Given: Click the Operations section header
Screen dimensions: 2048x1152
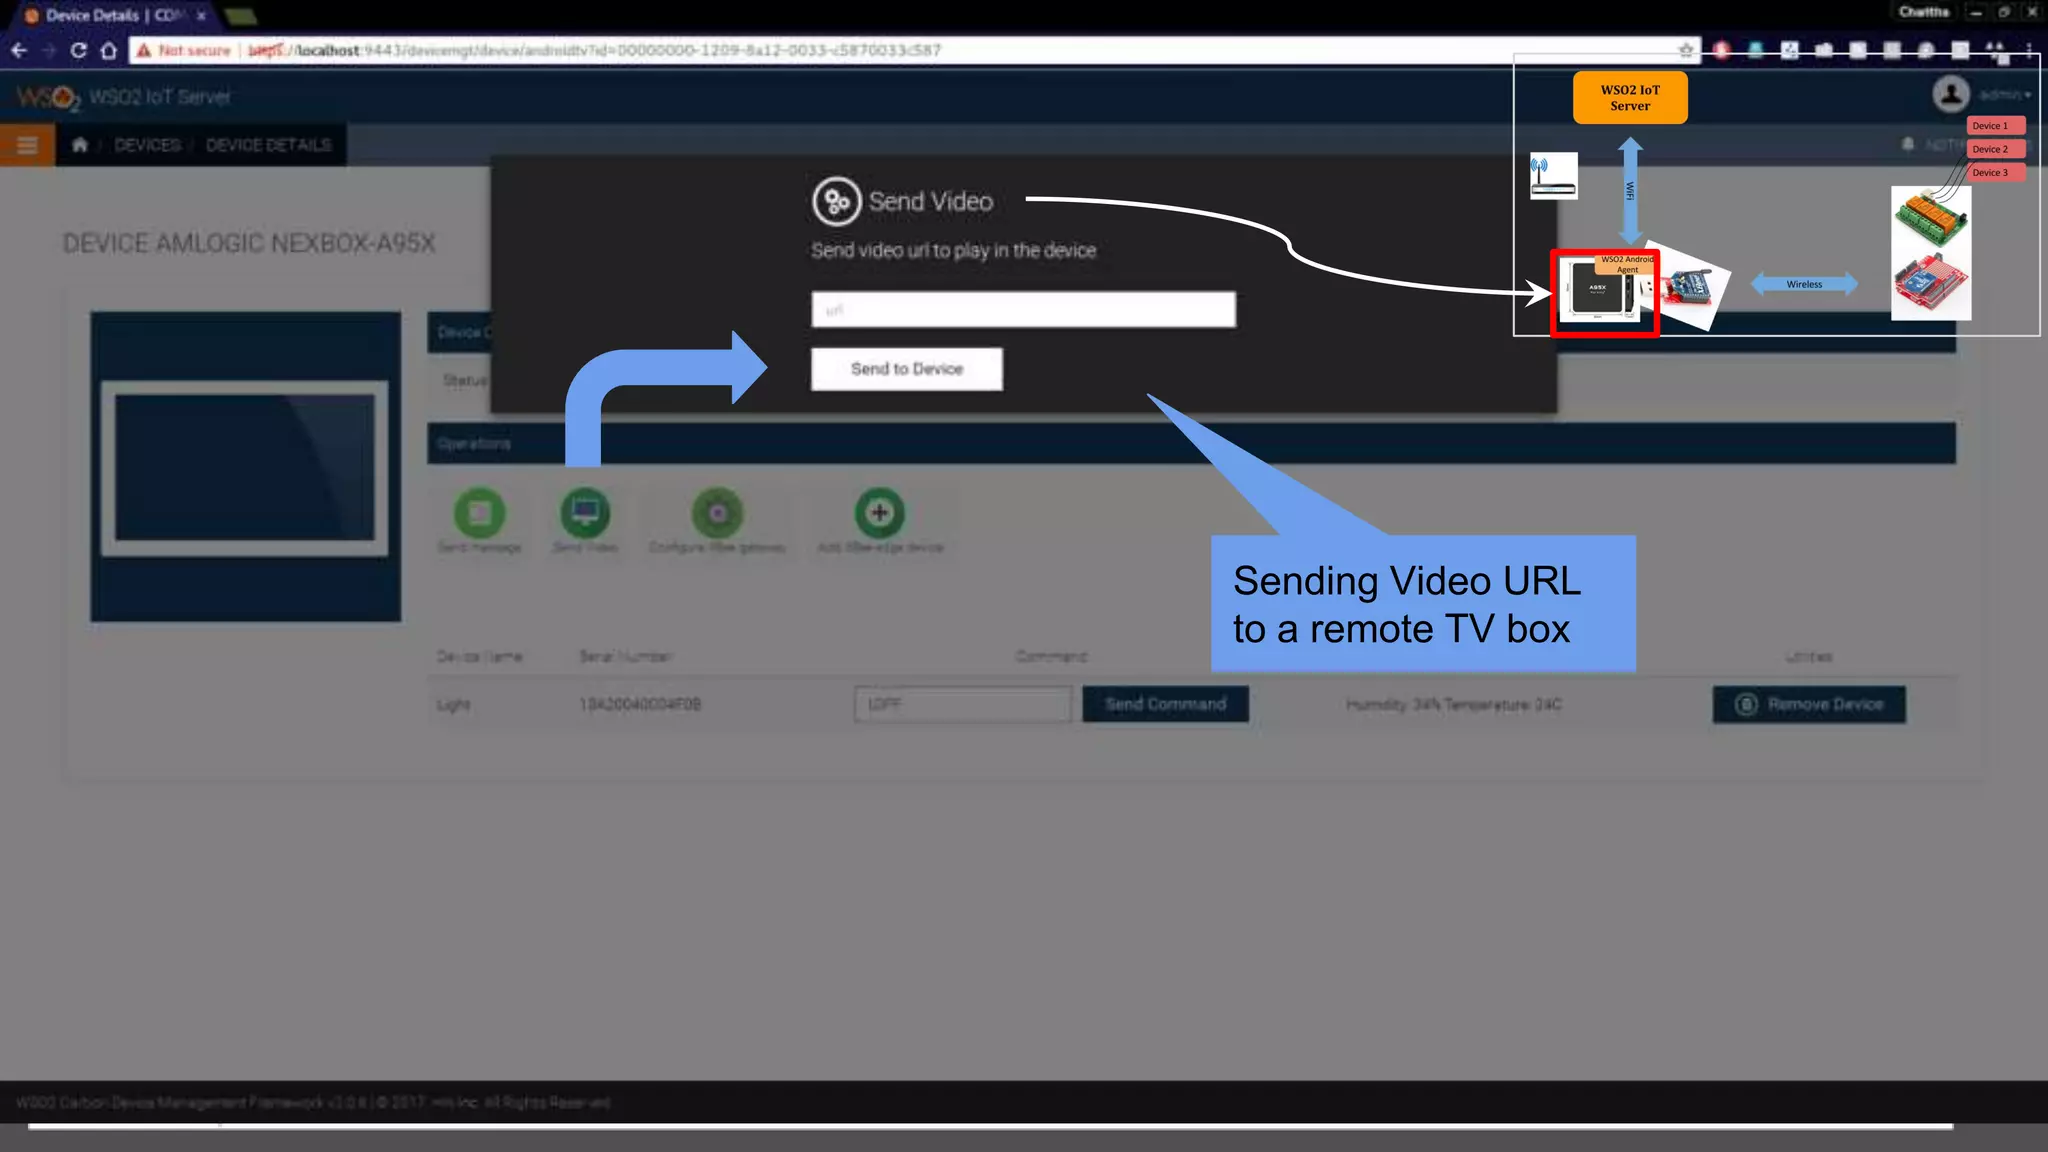Looking at the screenshot, I should (1191, 443).
